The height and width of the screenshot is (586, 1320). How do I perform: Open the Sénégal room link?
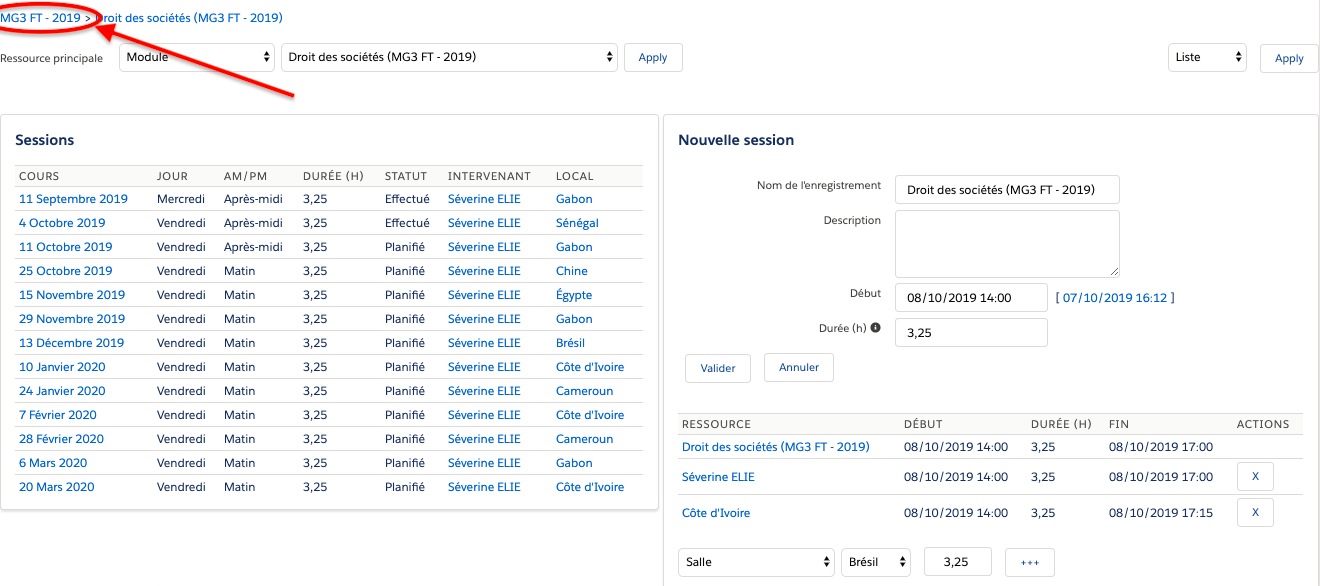click(577, 223)
